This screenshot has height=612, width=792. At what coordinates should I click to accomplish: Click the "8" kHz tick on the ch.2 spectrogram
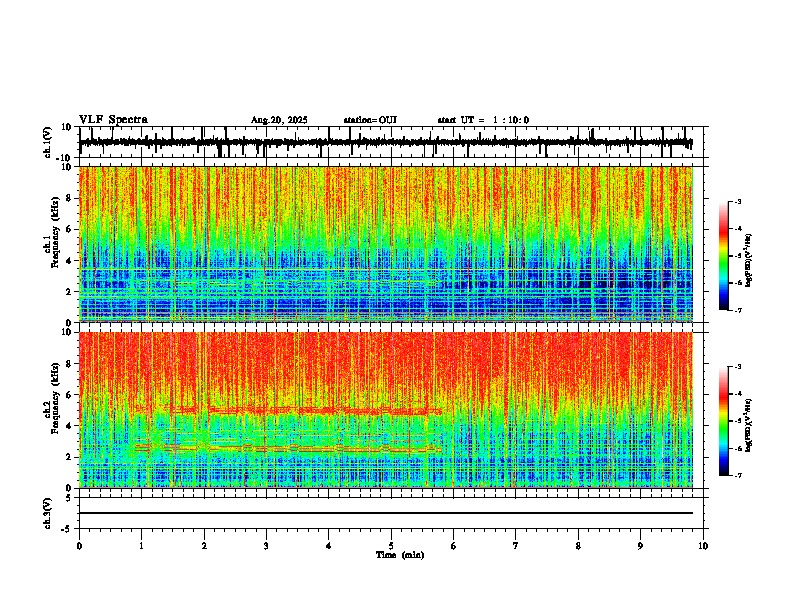70,364
